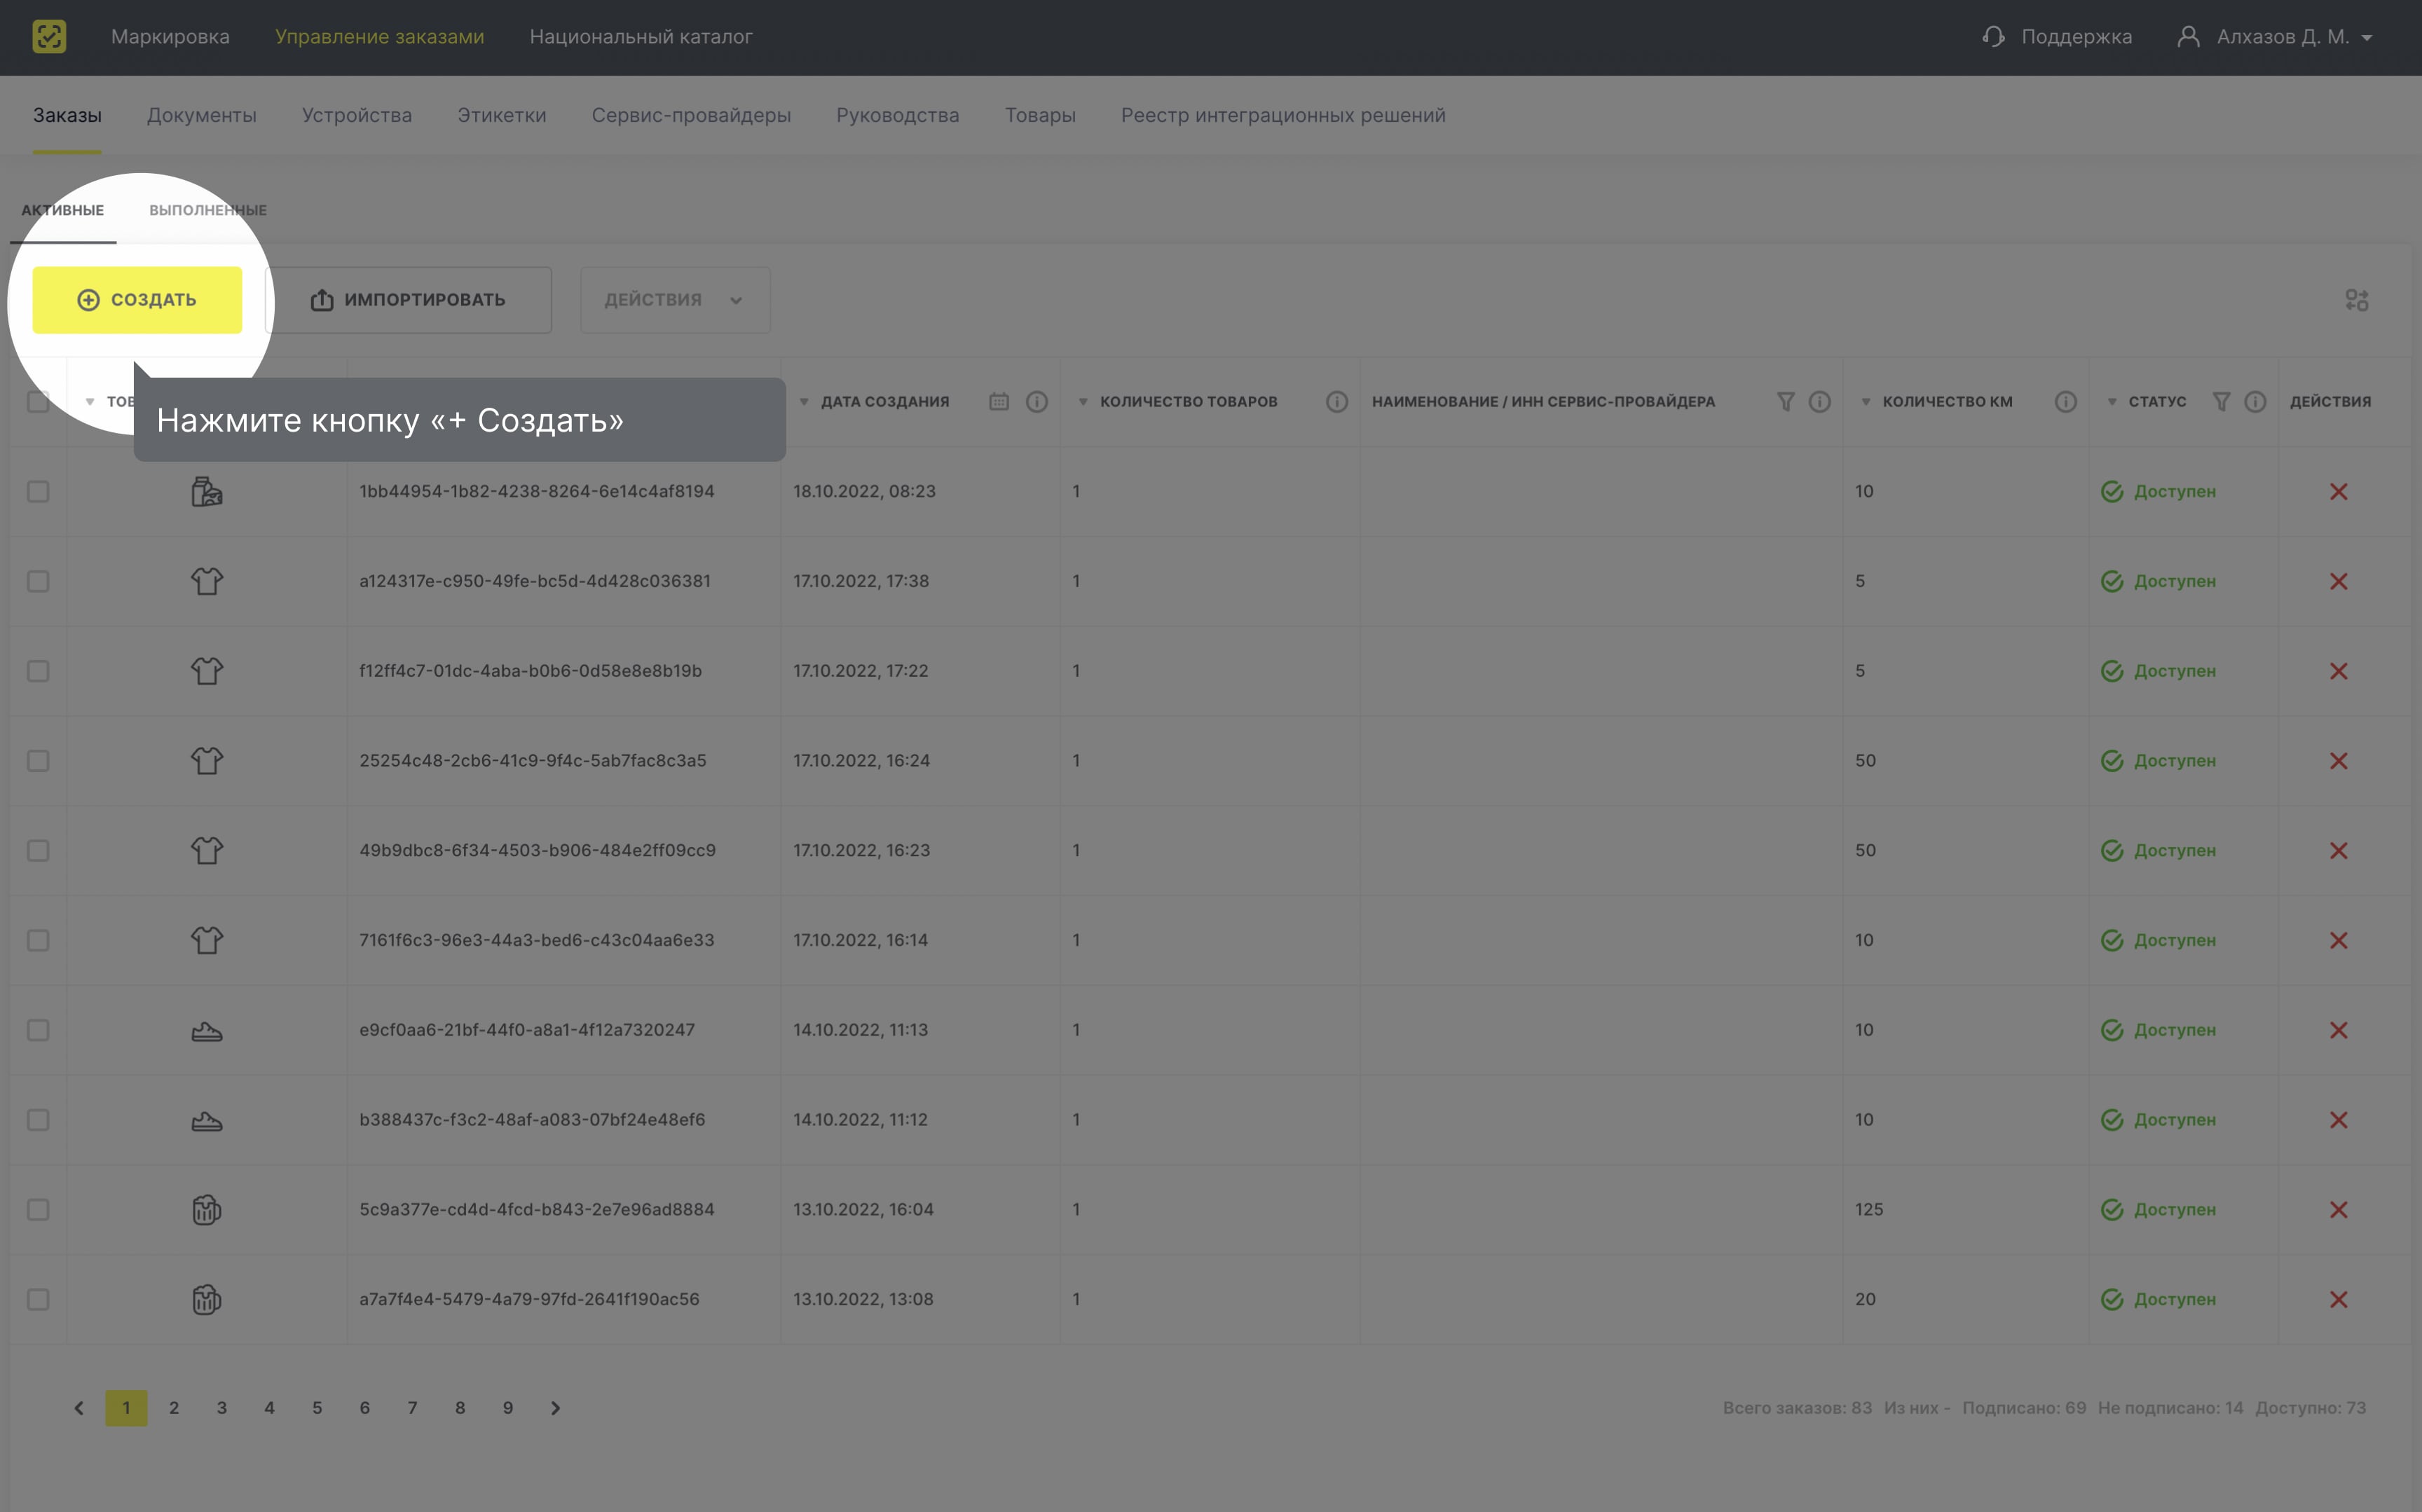Click the yellow Создать button

click(x=137, y=300)
